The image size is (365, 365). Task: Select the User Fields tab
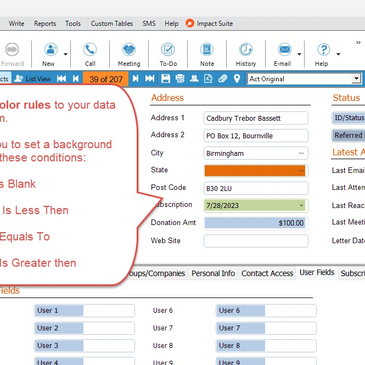[x=317, y=272]
